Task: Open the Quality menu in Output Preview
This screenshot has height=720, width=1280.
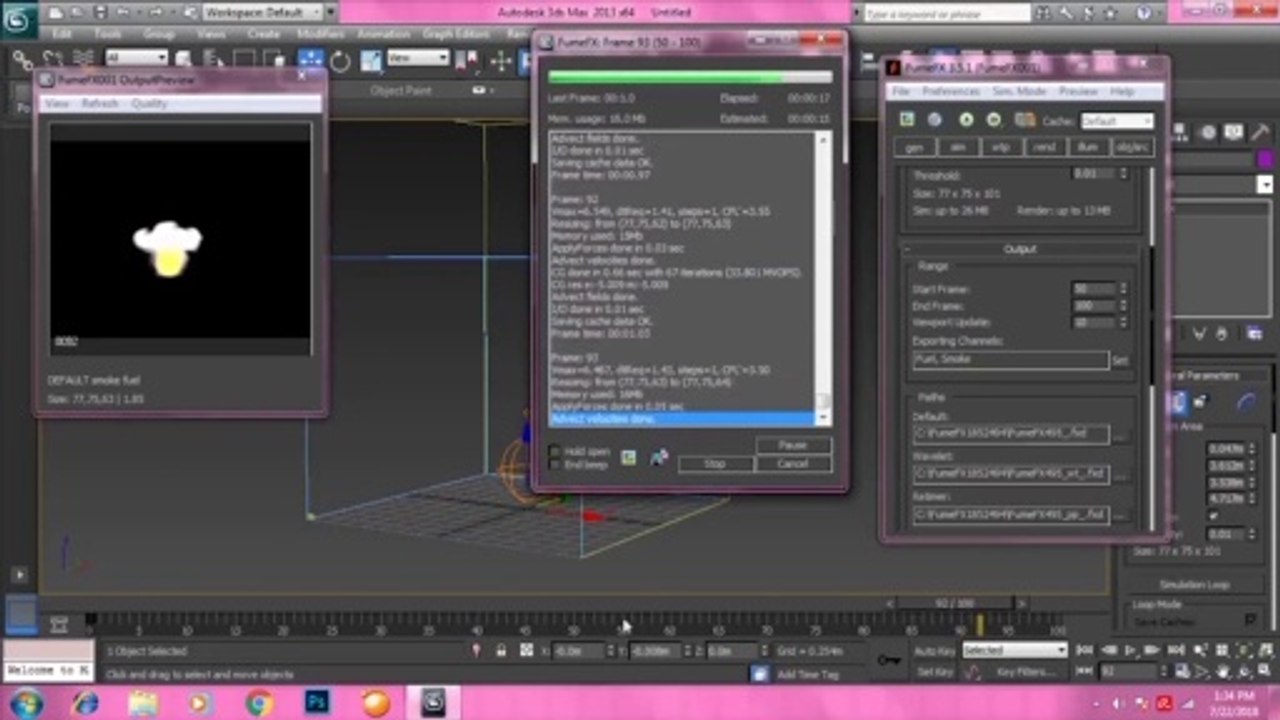Action: point(149,104)
